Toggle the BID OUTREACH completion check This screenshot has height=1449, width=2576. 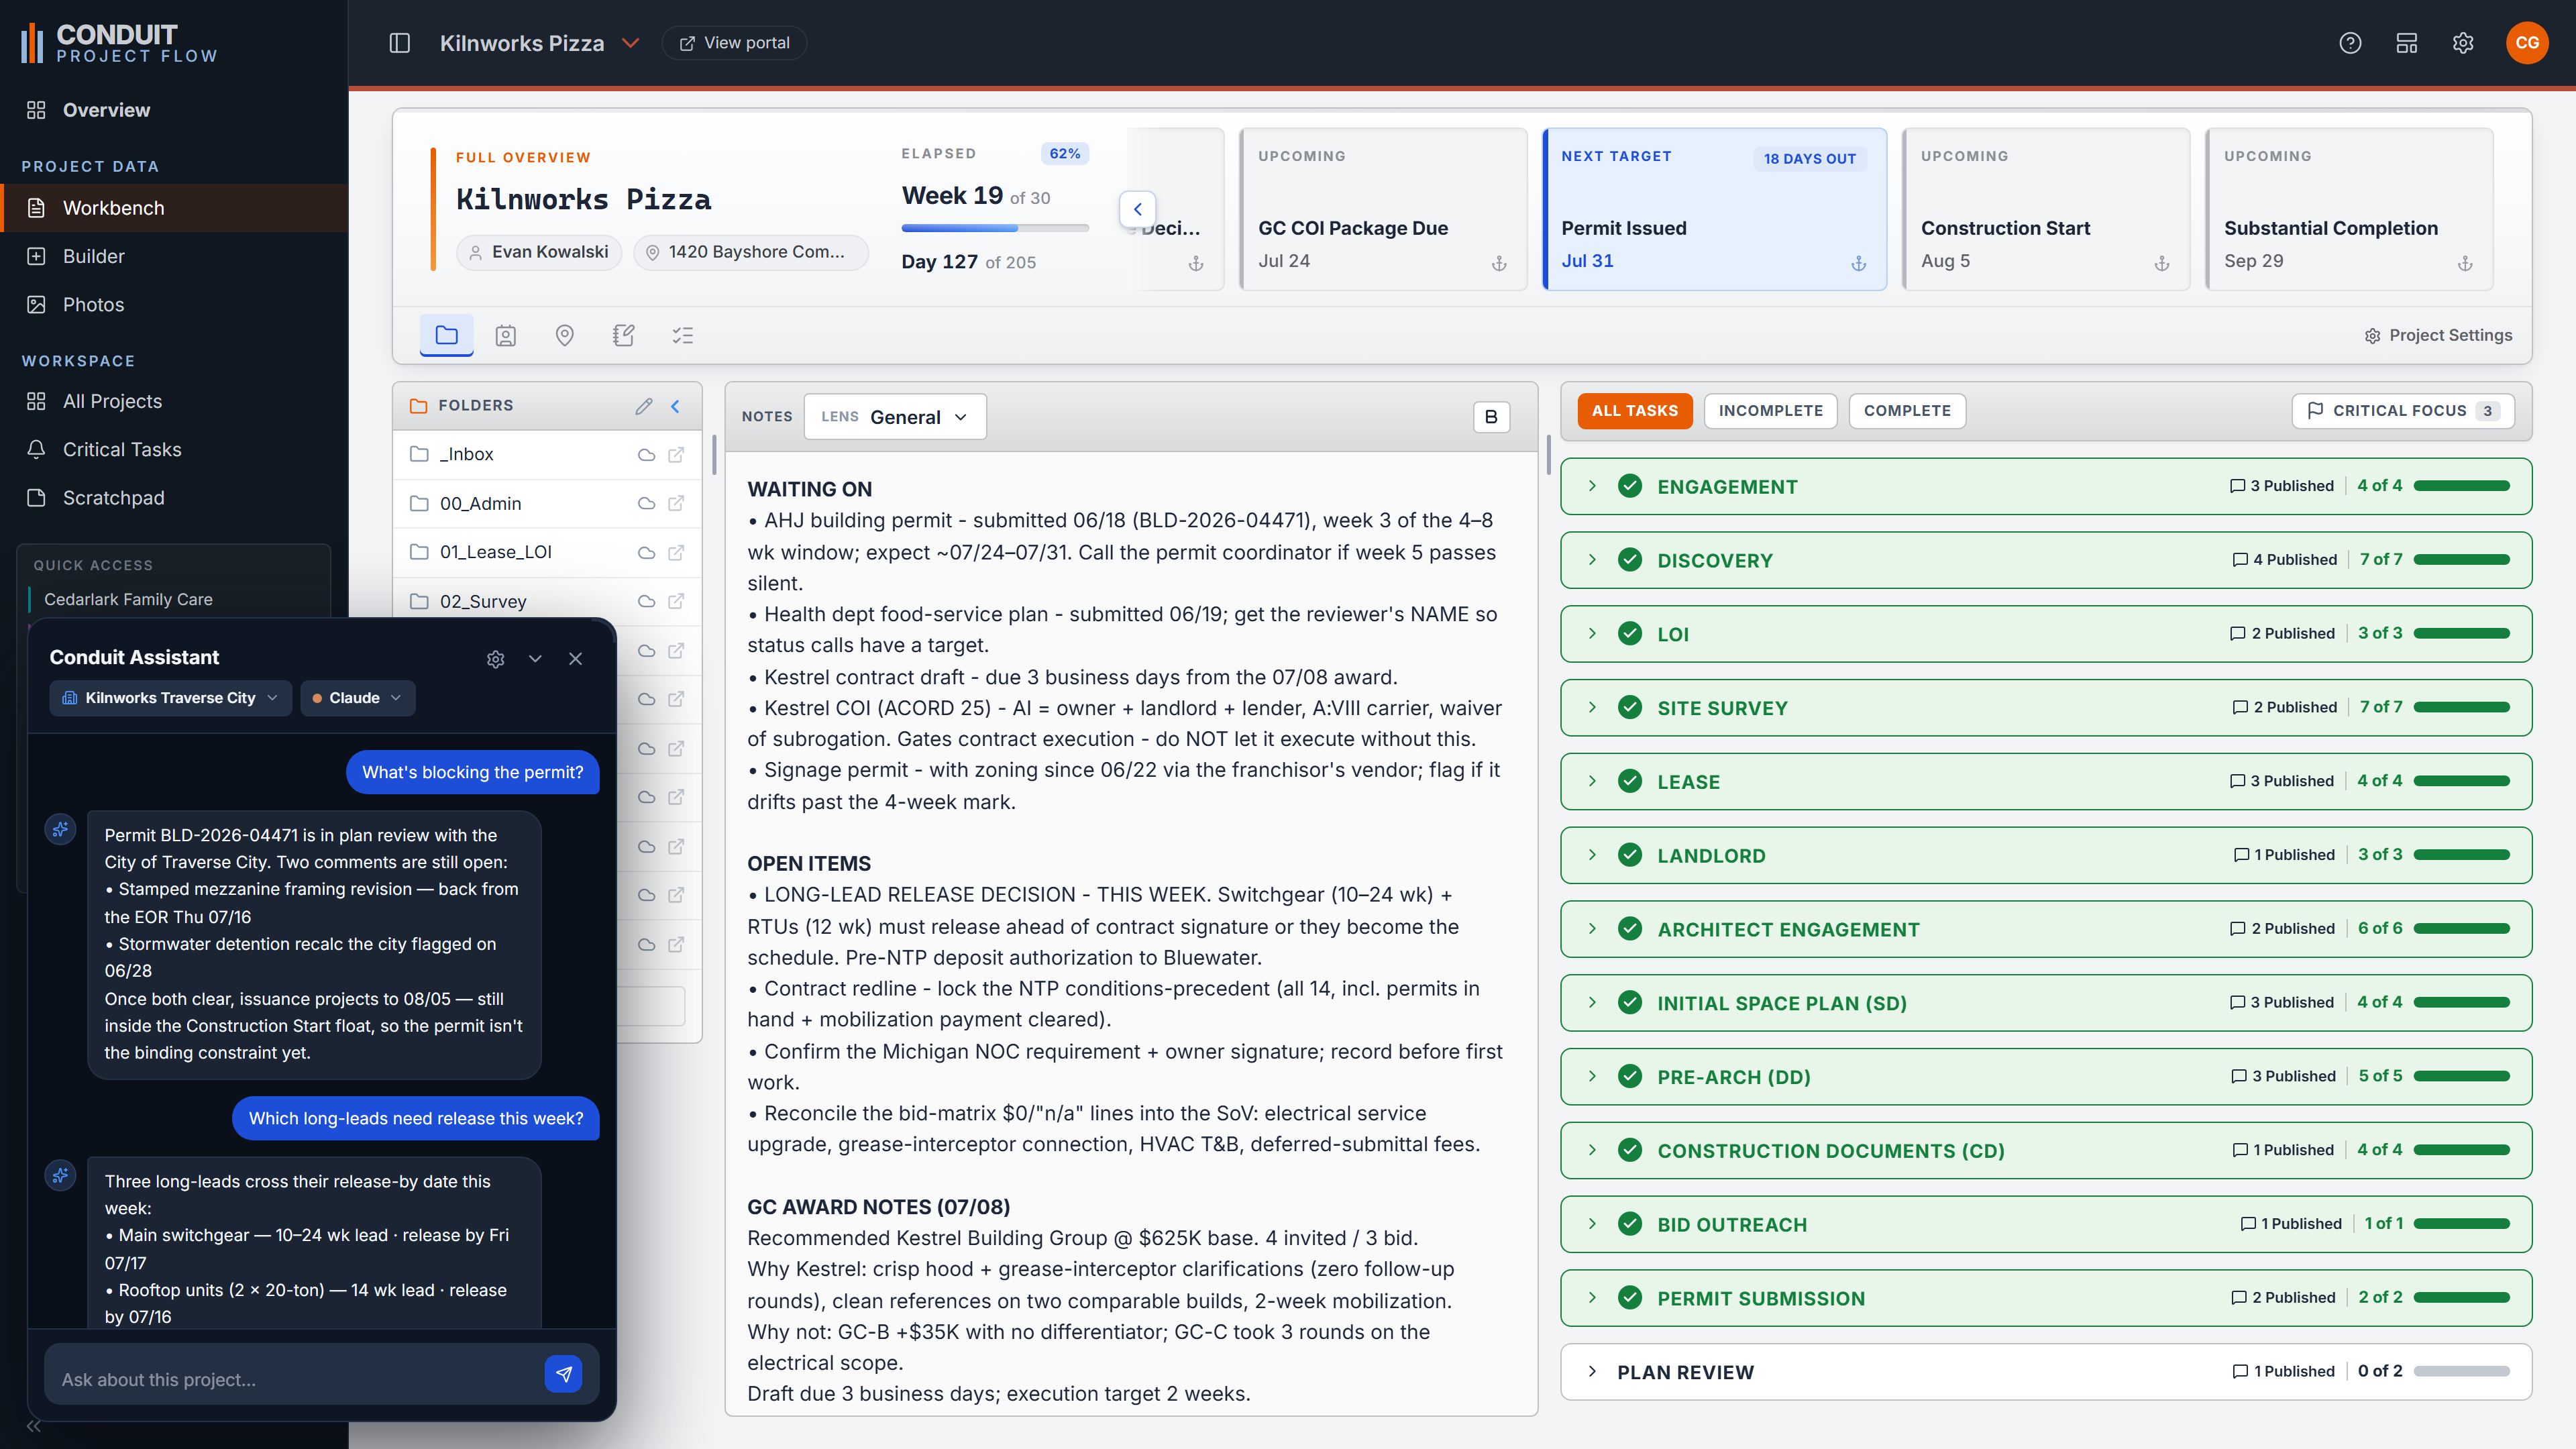tap(1630, 1224)
